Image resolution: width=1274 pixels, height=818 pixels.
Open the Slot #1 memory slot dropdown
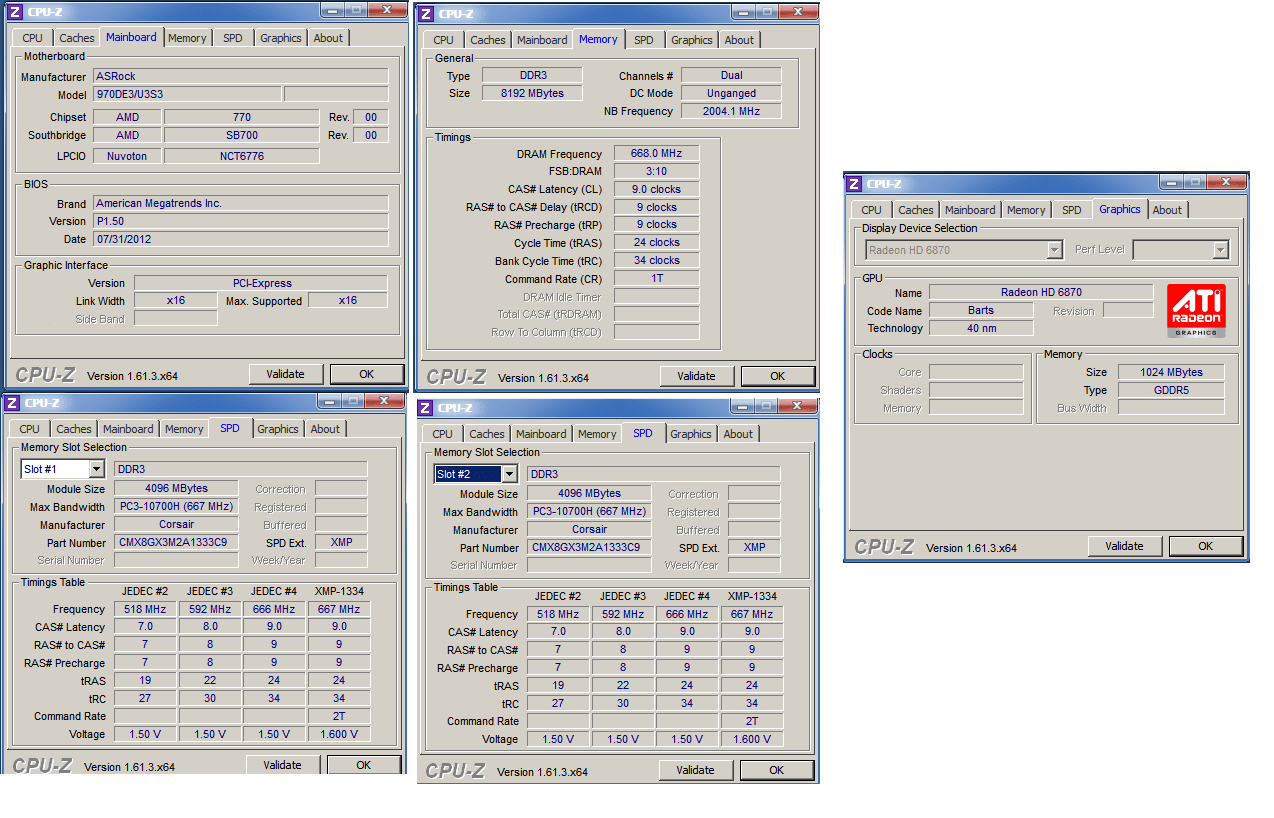(96, 469)
